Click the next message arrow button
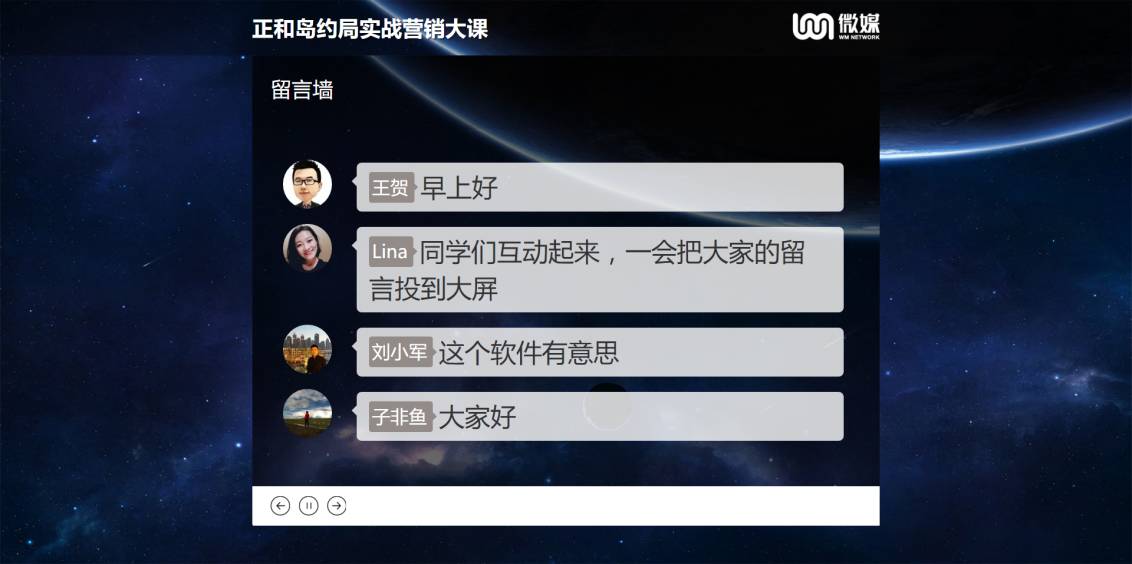This screenshot has height=564, width=1132. [x=336, y=506]
